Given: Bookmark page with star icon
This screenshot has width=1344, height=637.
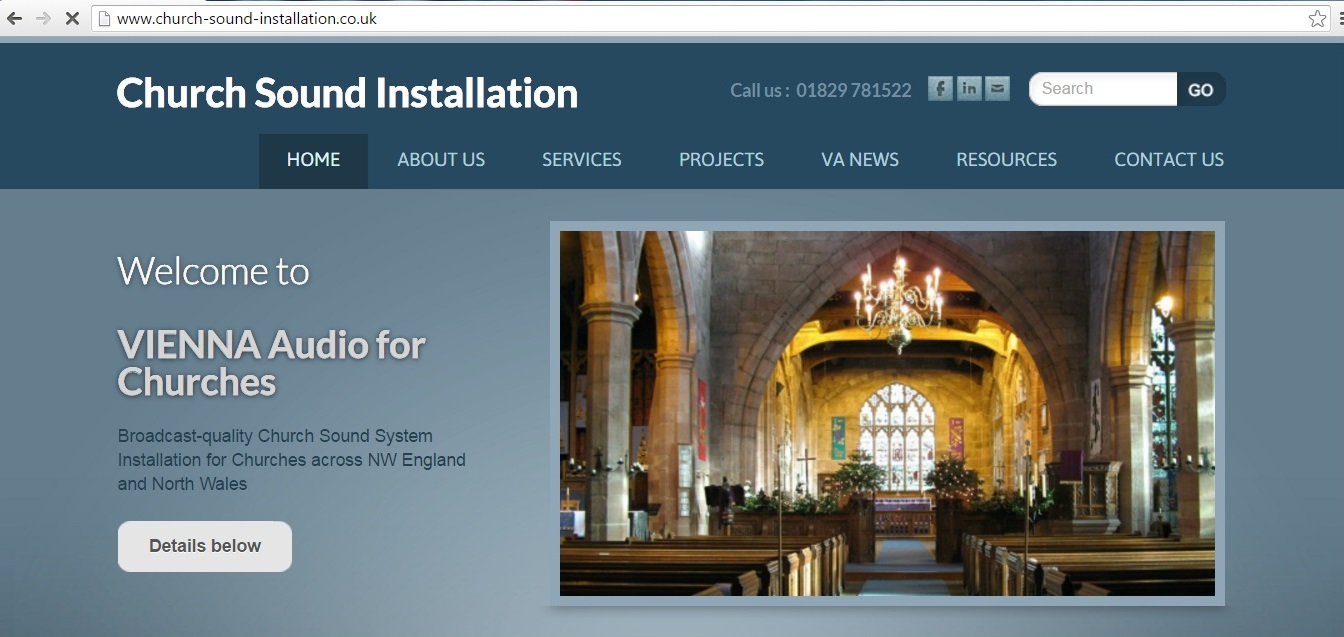Looking at the screenshot, I should (x=1317, y=18).
